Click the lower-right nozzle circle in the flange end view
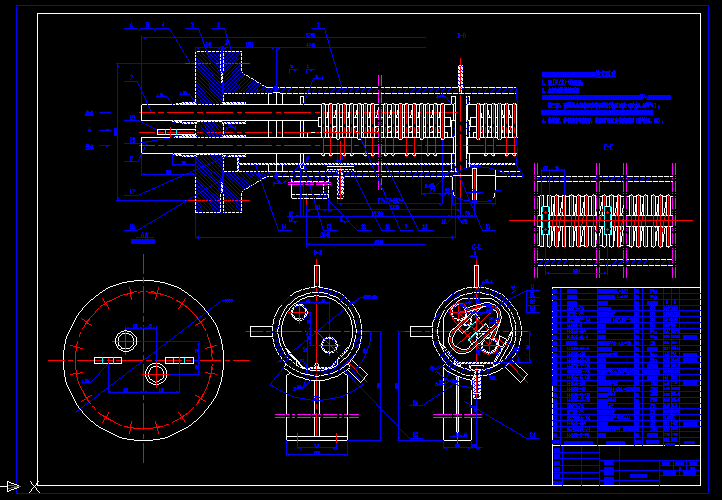The width and height of the screenshot is (722, 500). point(156,374)
